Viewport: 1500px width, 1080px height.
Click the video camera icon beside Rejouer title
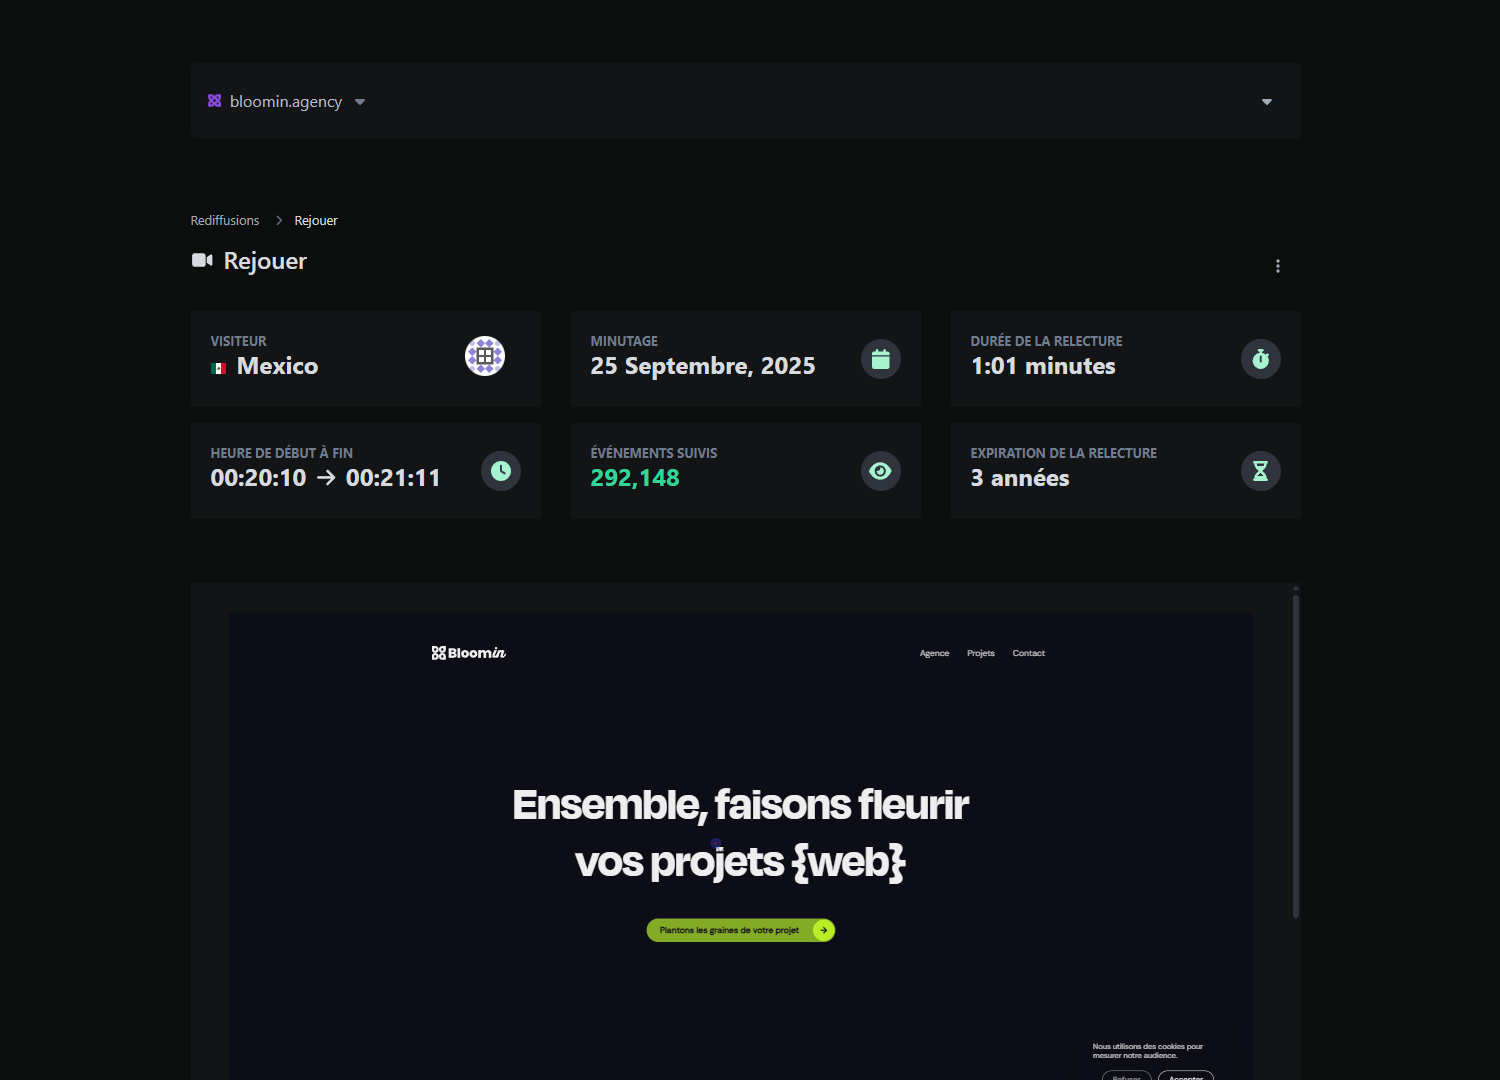pyautogui.click(x=202, y=261)
